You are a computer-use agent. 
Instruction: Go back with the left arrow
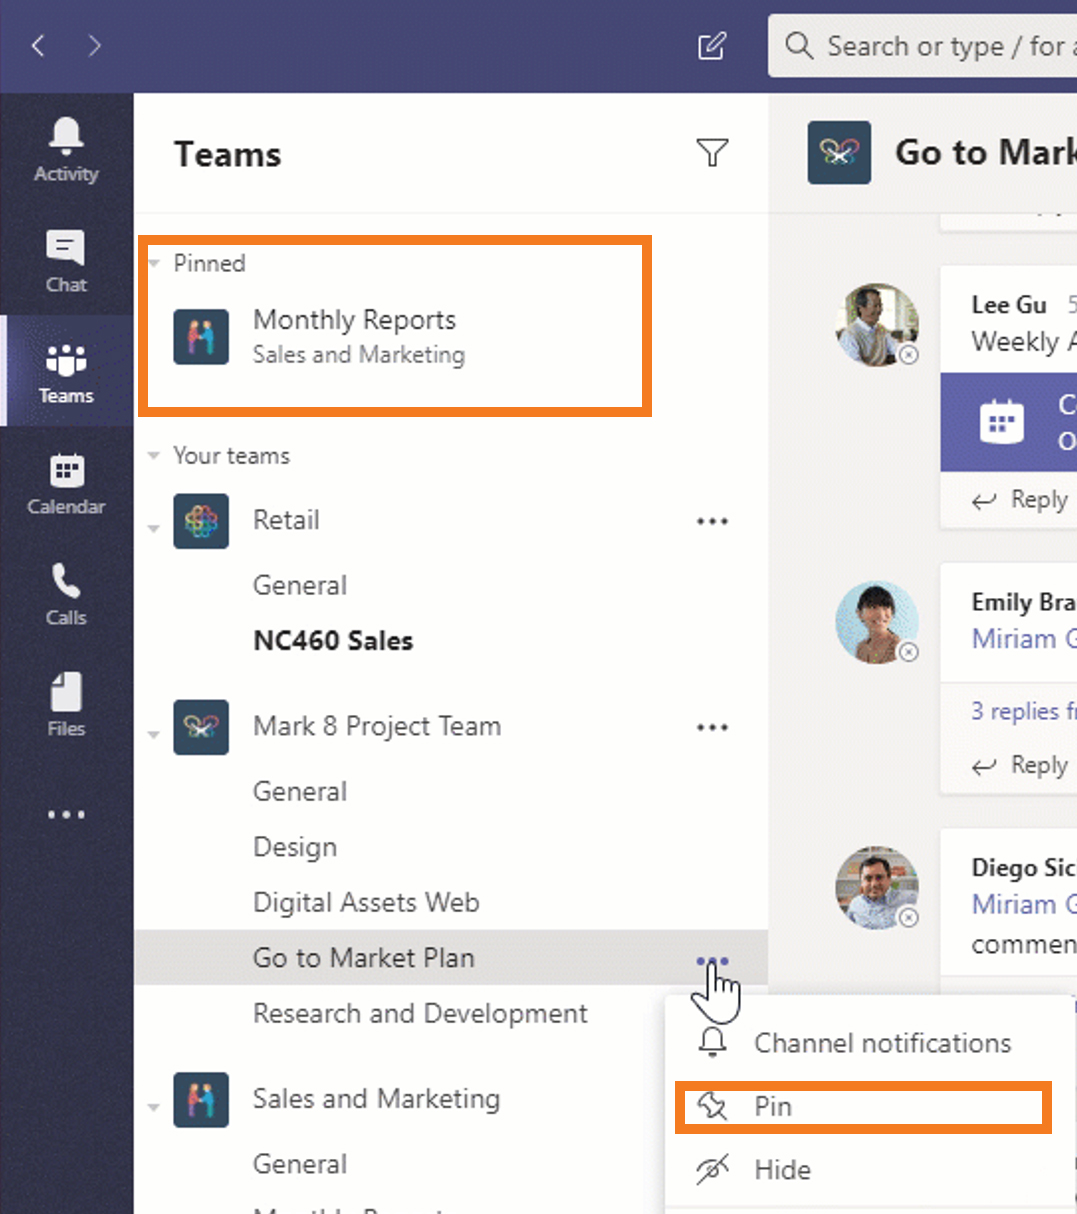(x=38, y=45)
